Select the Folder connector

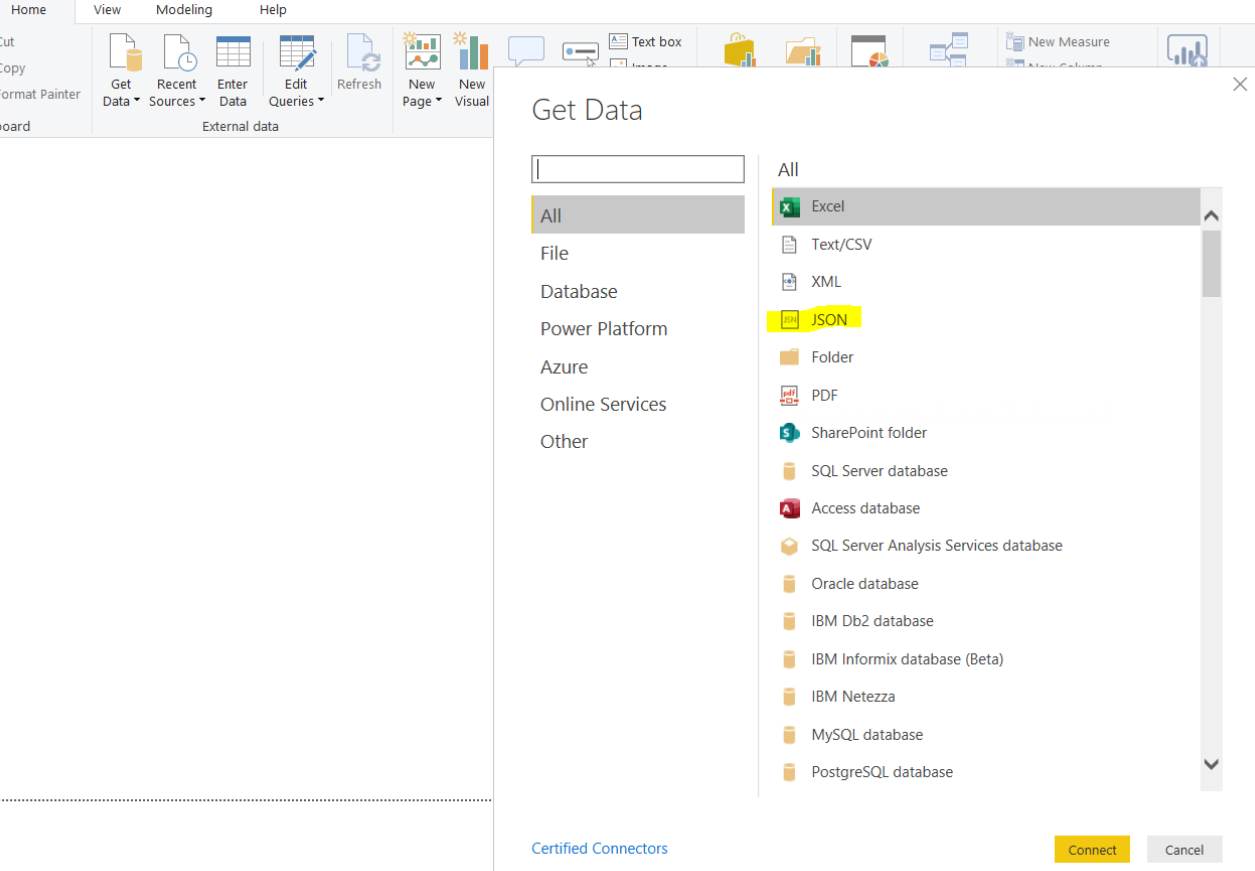point(985,357)
